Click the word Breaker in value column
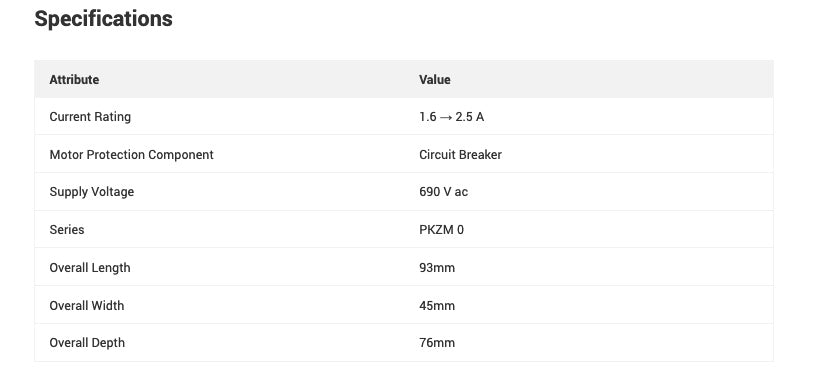Viewport: 828px width, 381px height. [x=480, y=155]
